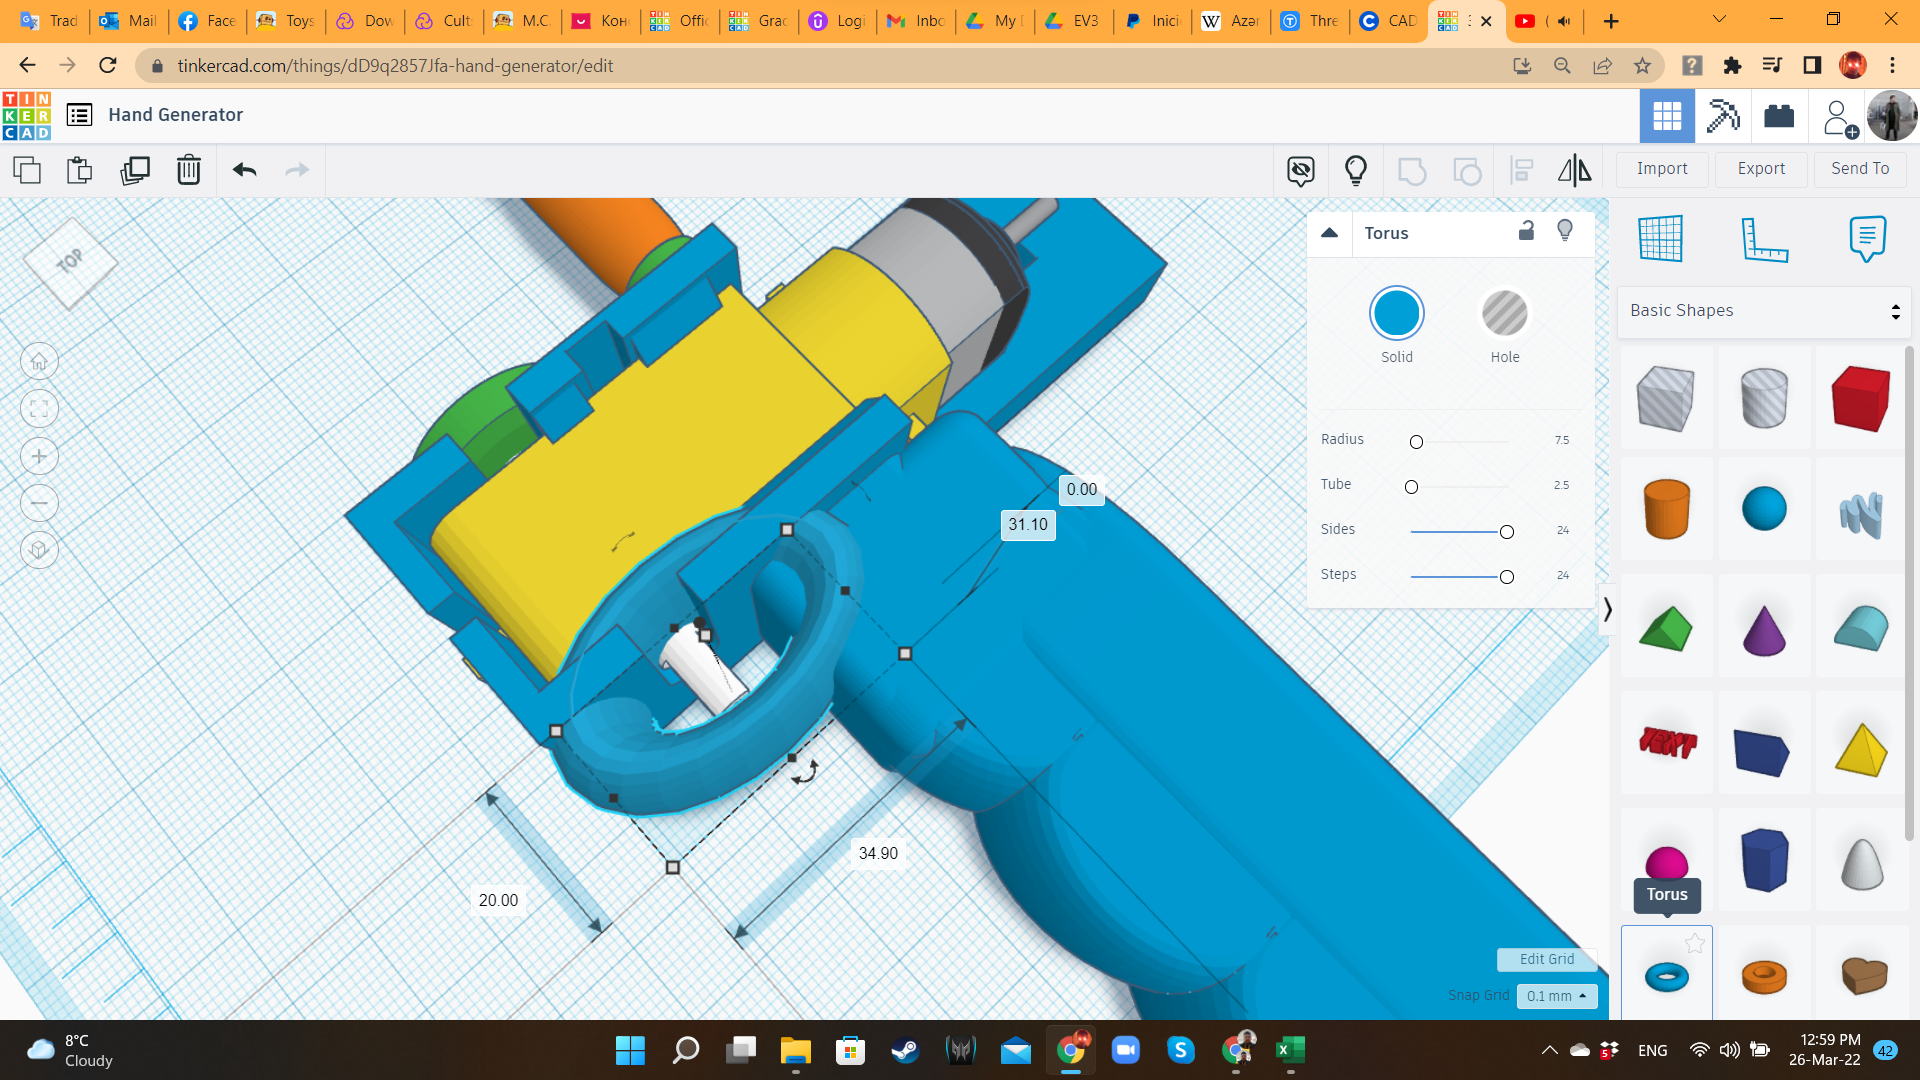The image size is (1920, 1080).
Task: Open the Snap Grid size dropdown
Action: (1556, 996)
